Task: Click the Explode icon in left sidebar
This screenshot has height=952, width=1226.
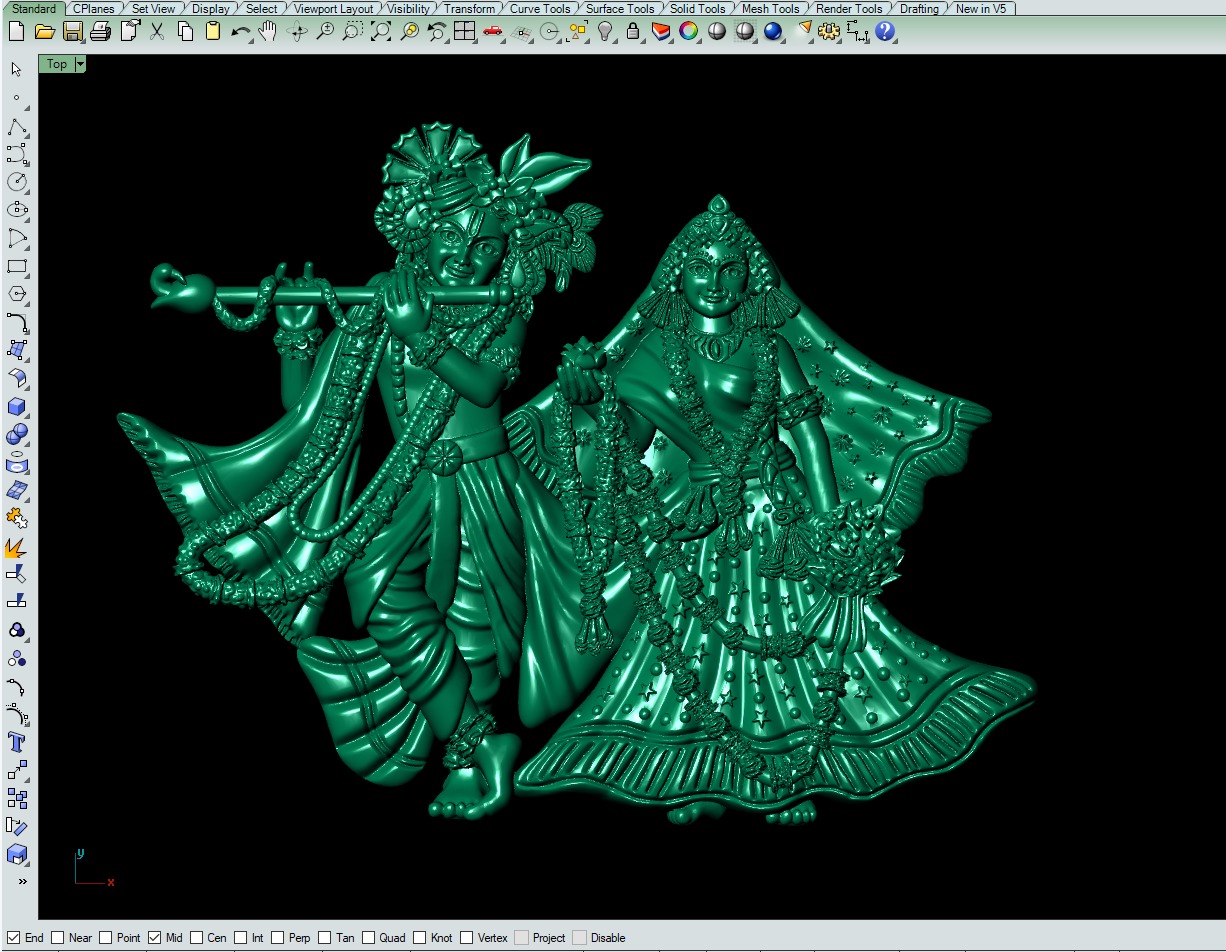Action: 17,547
